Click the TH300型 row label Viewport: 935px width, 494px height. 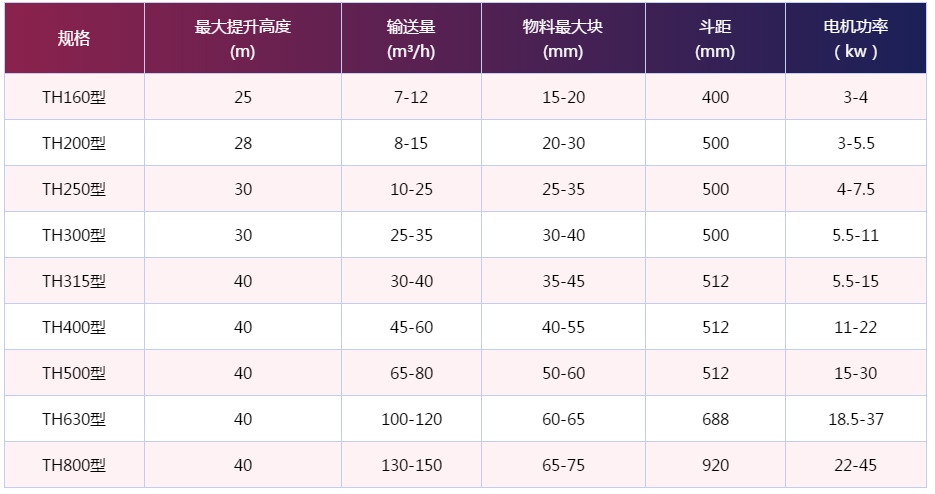[x=74, y=235]
